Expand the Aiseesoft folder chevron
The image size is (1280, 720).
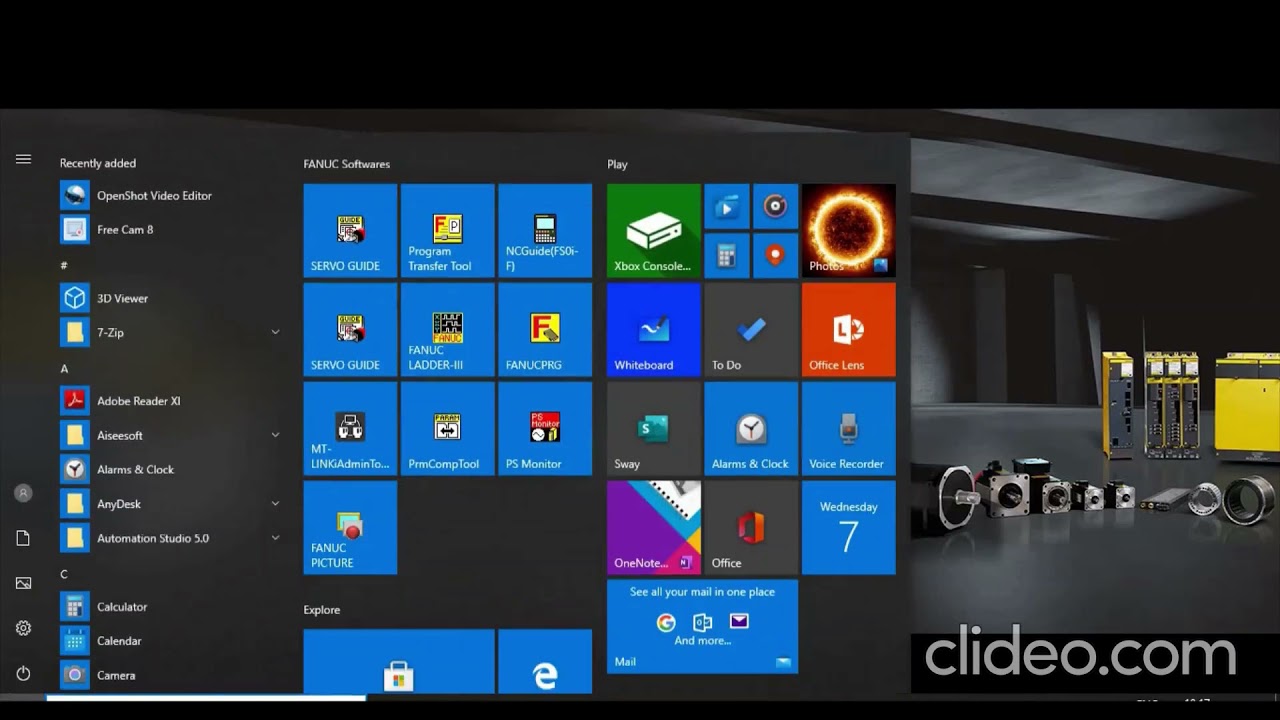(x=275, y=435)
